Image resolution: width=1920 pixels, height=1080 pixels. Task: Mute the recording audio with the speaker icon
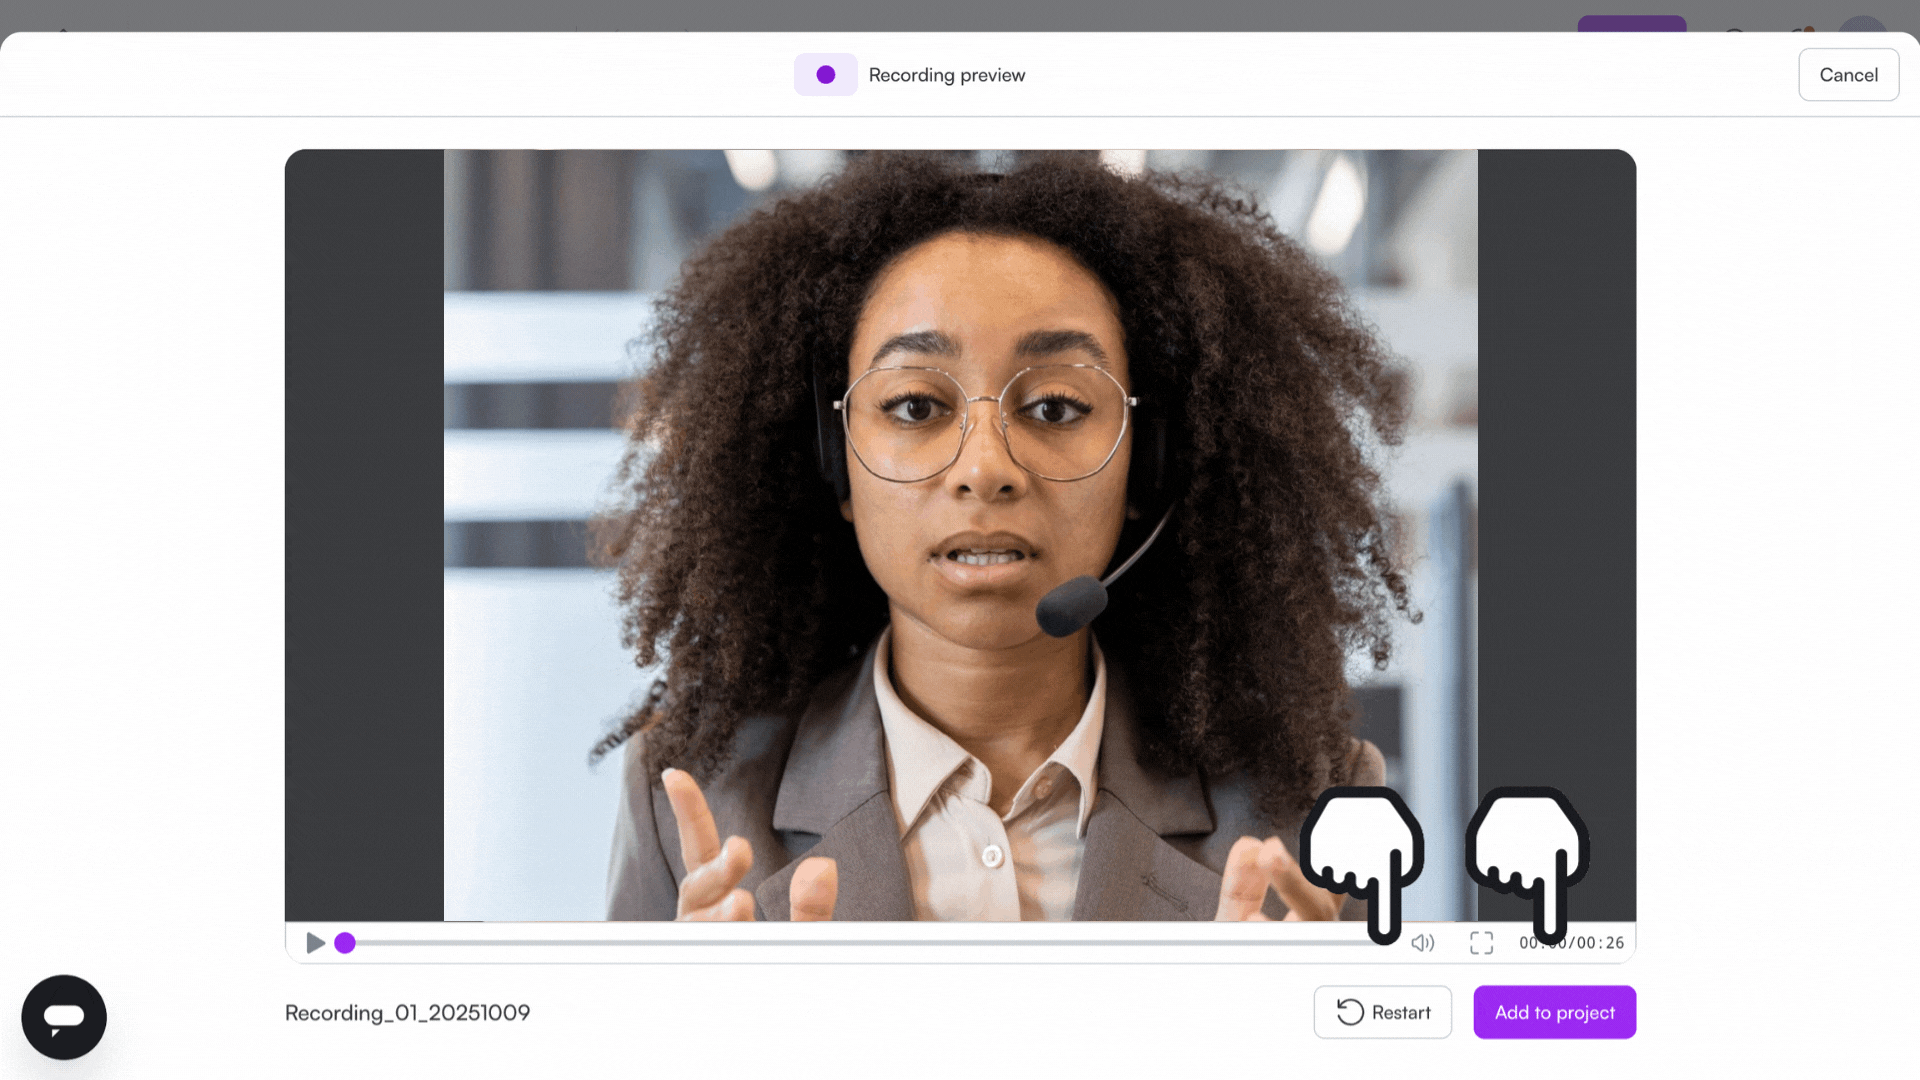[x=1422, y=943]
